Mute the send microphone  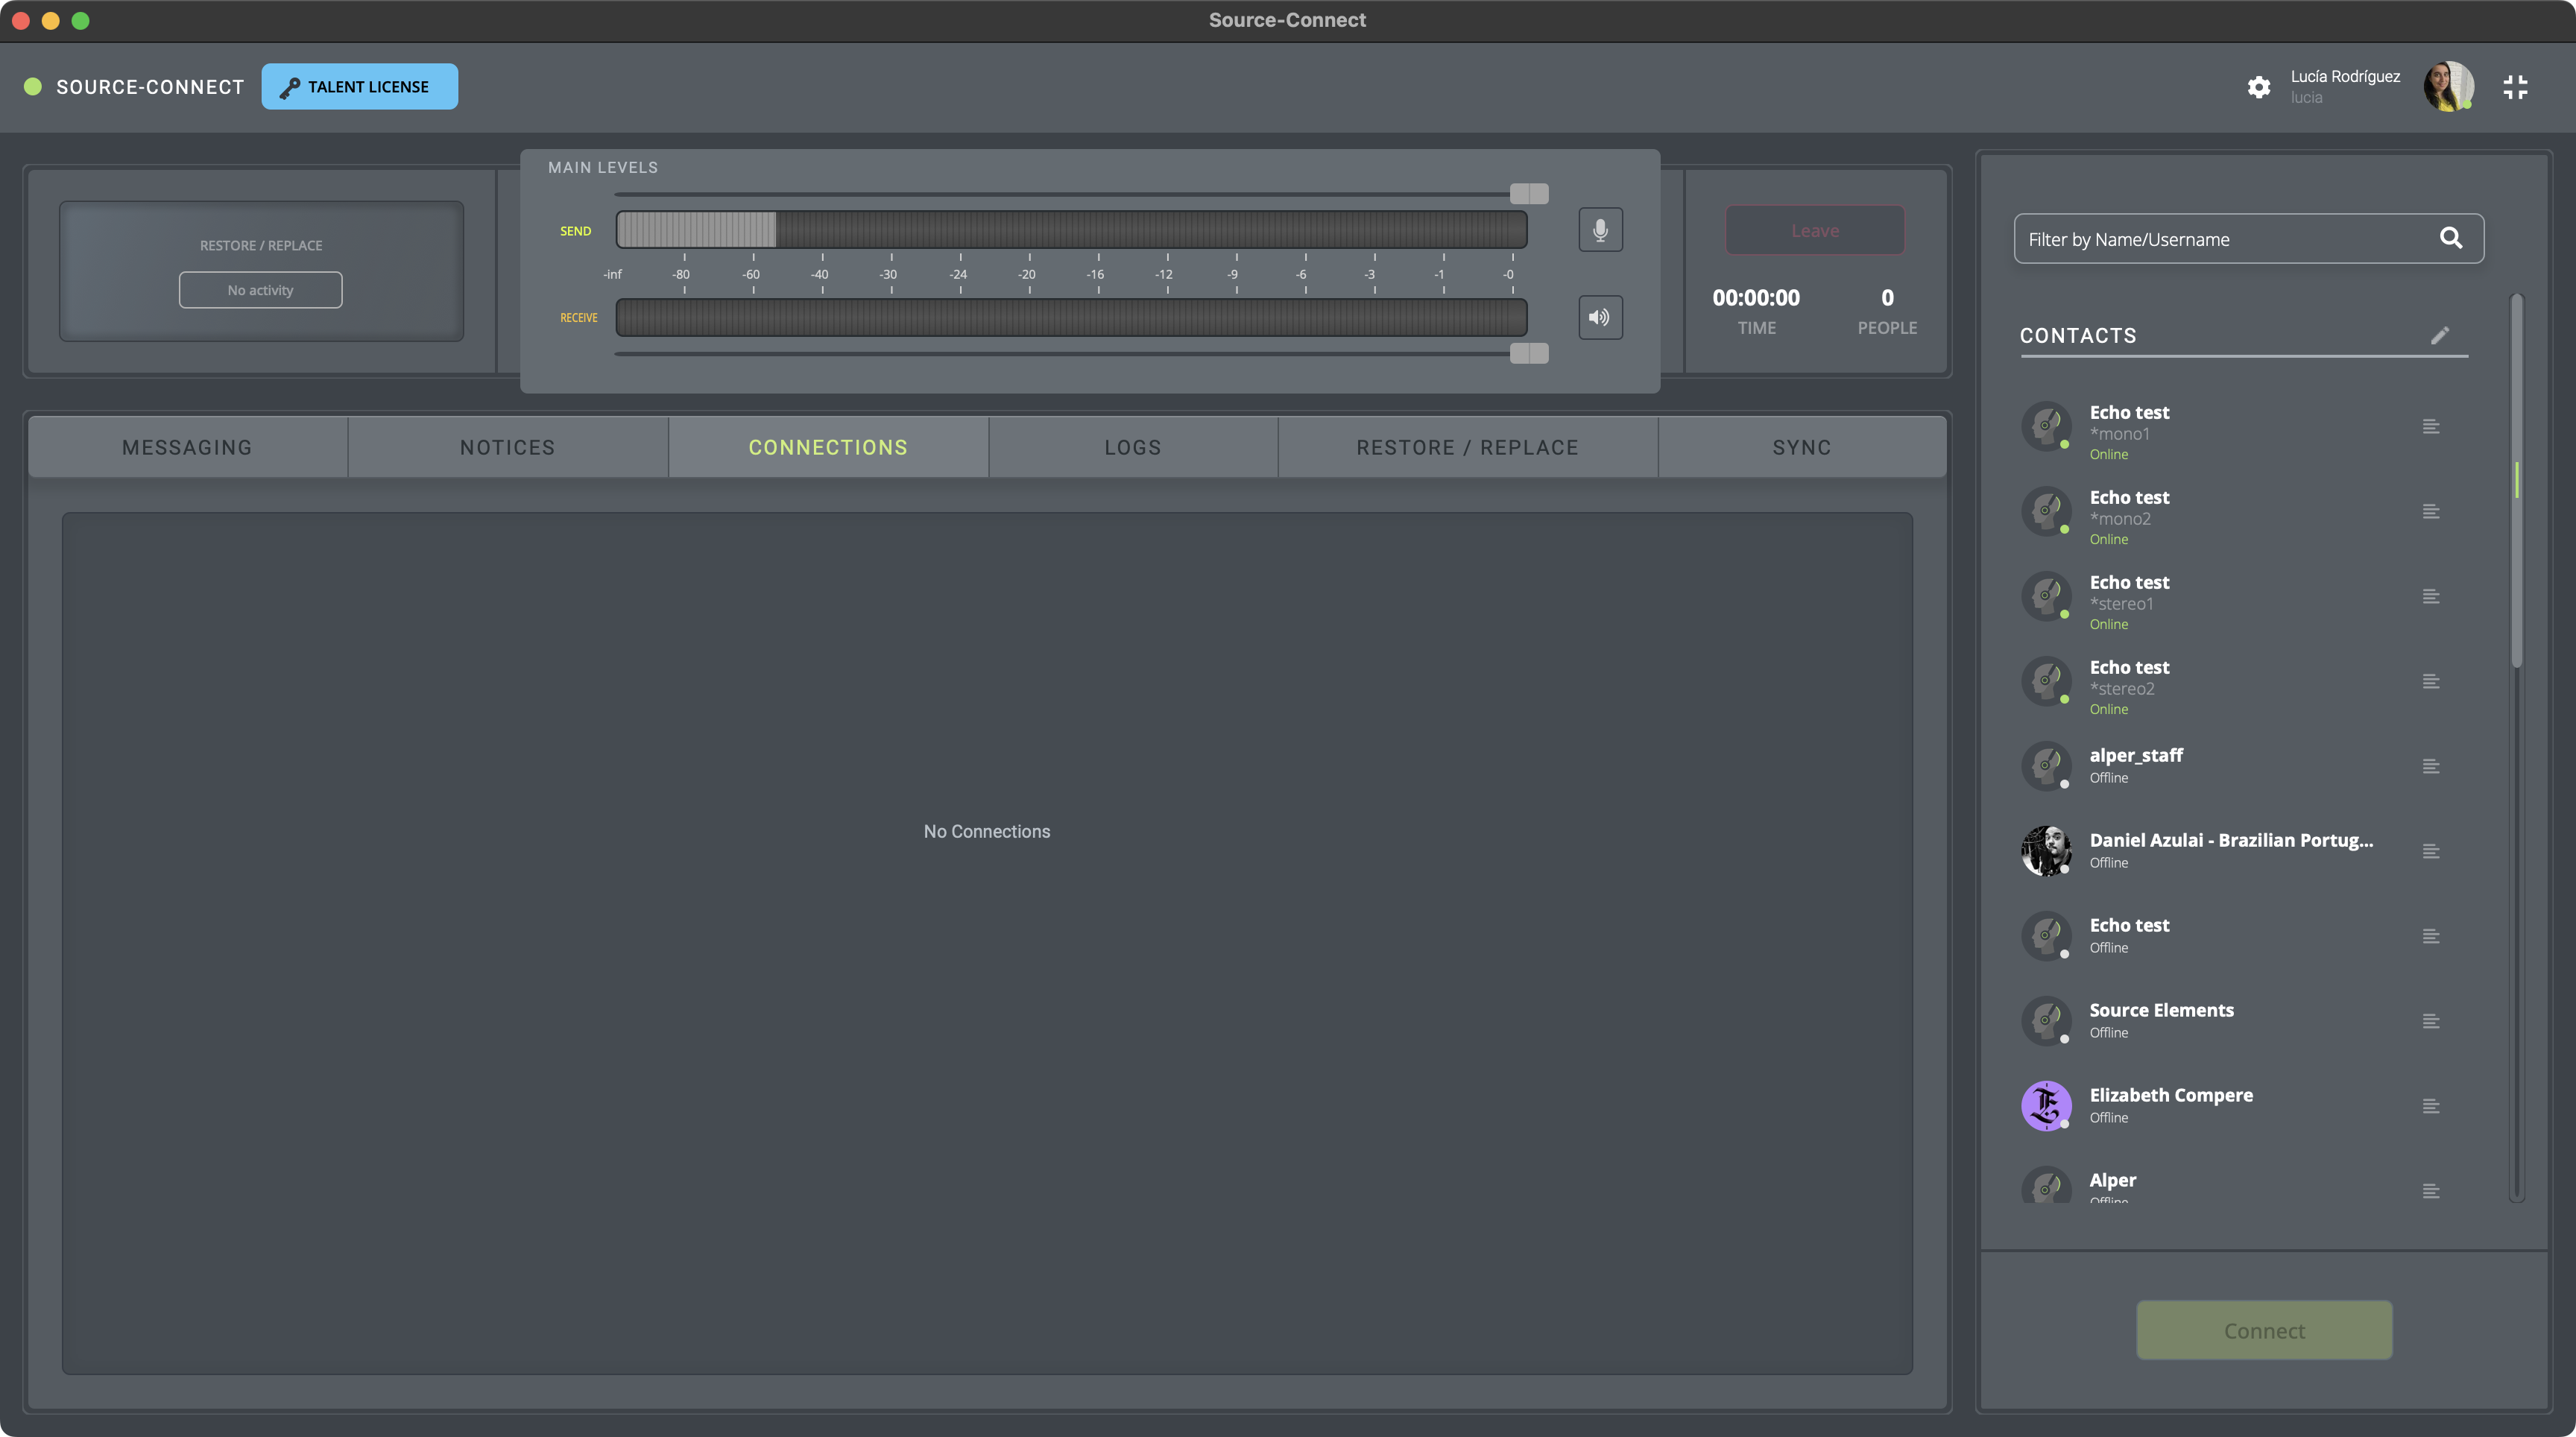click(x=1600, y=230)
